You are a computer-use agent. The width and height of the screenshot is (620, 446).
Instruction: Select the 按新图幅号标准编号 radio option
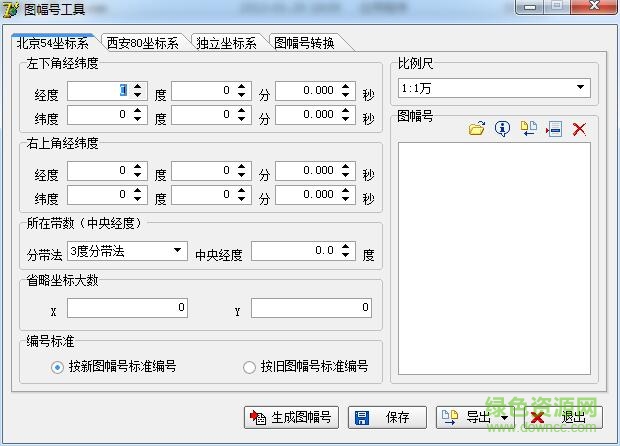pyautogui.click(x=57, y=367)
